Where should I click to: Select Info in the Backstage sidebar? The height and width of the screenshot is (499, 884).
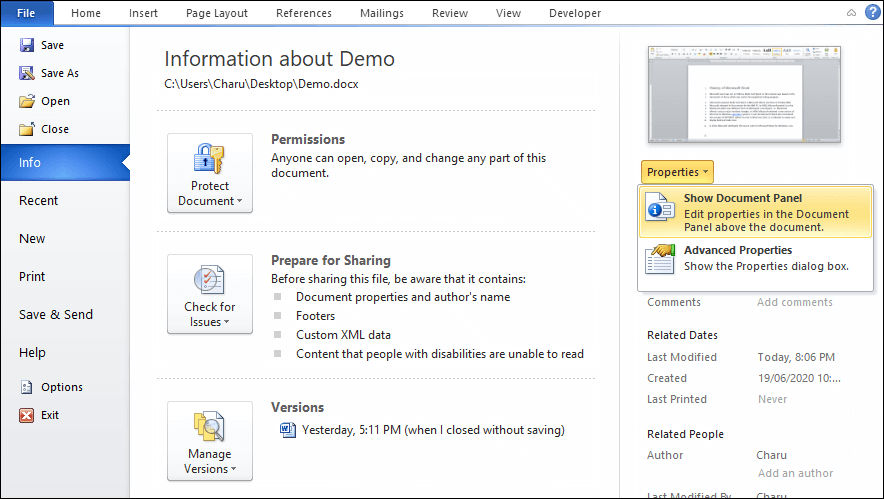click(x=65, y=162)
